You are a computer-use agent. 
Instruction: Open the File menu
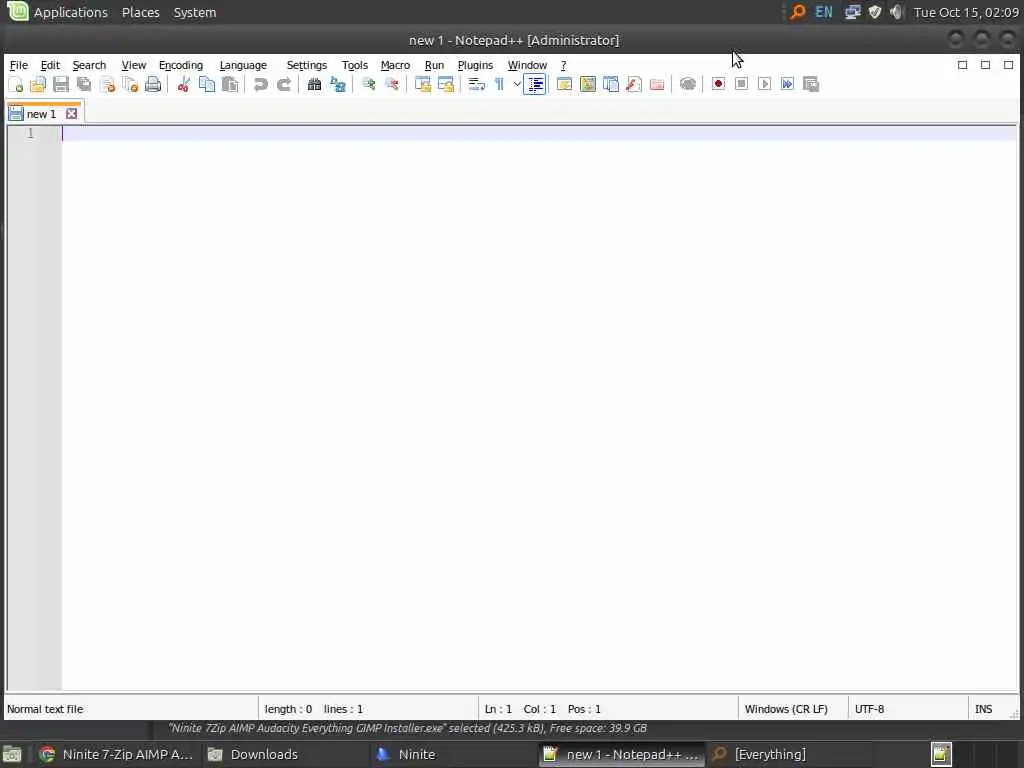click(x=19, y=65)
